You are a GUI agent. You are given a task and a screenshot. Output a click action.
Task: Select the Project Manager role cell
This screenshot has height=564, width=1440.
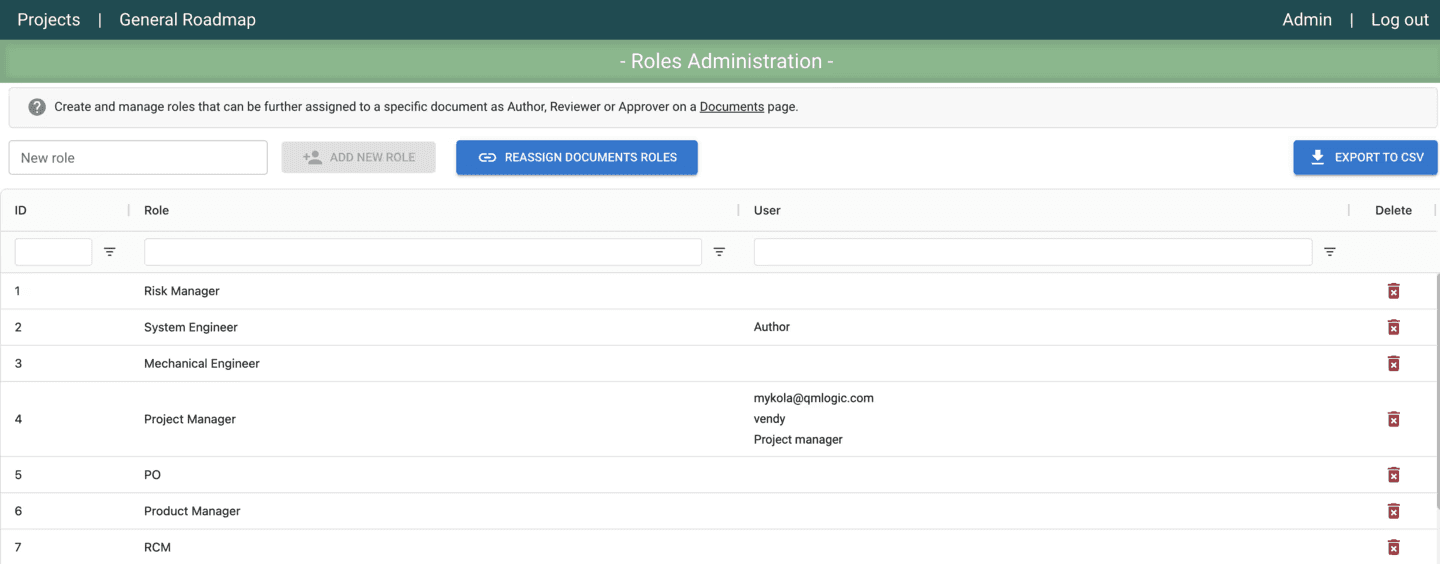190,419
